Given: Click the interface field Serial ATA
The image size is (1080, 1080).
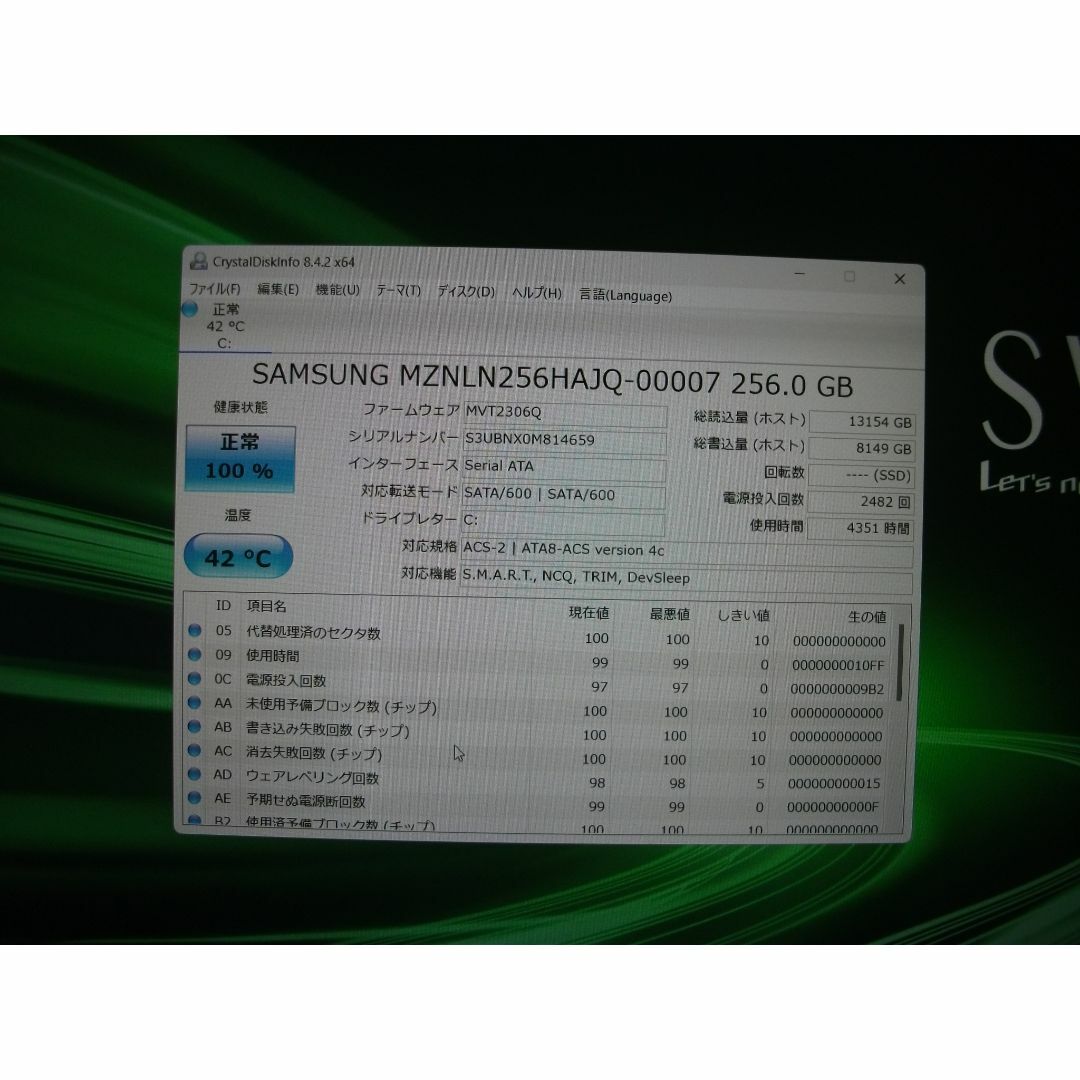Looking at the screenshot, I should 564,468.
